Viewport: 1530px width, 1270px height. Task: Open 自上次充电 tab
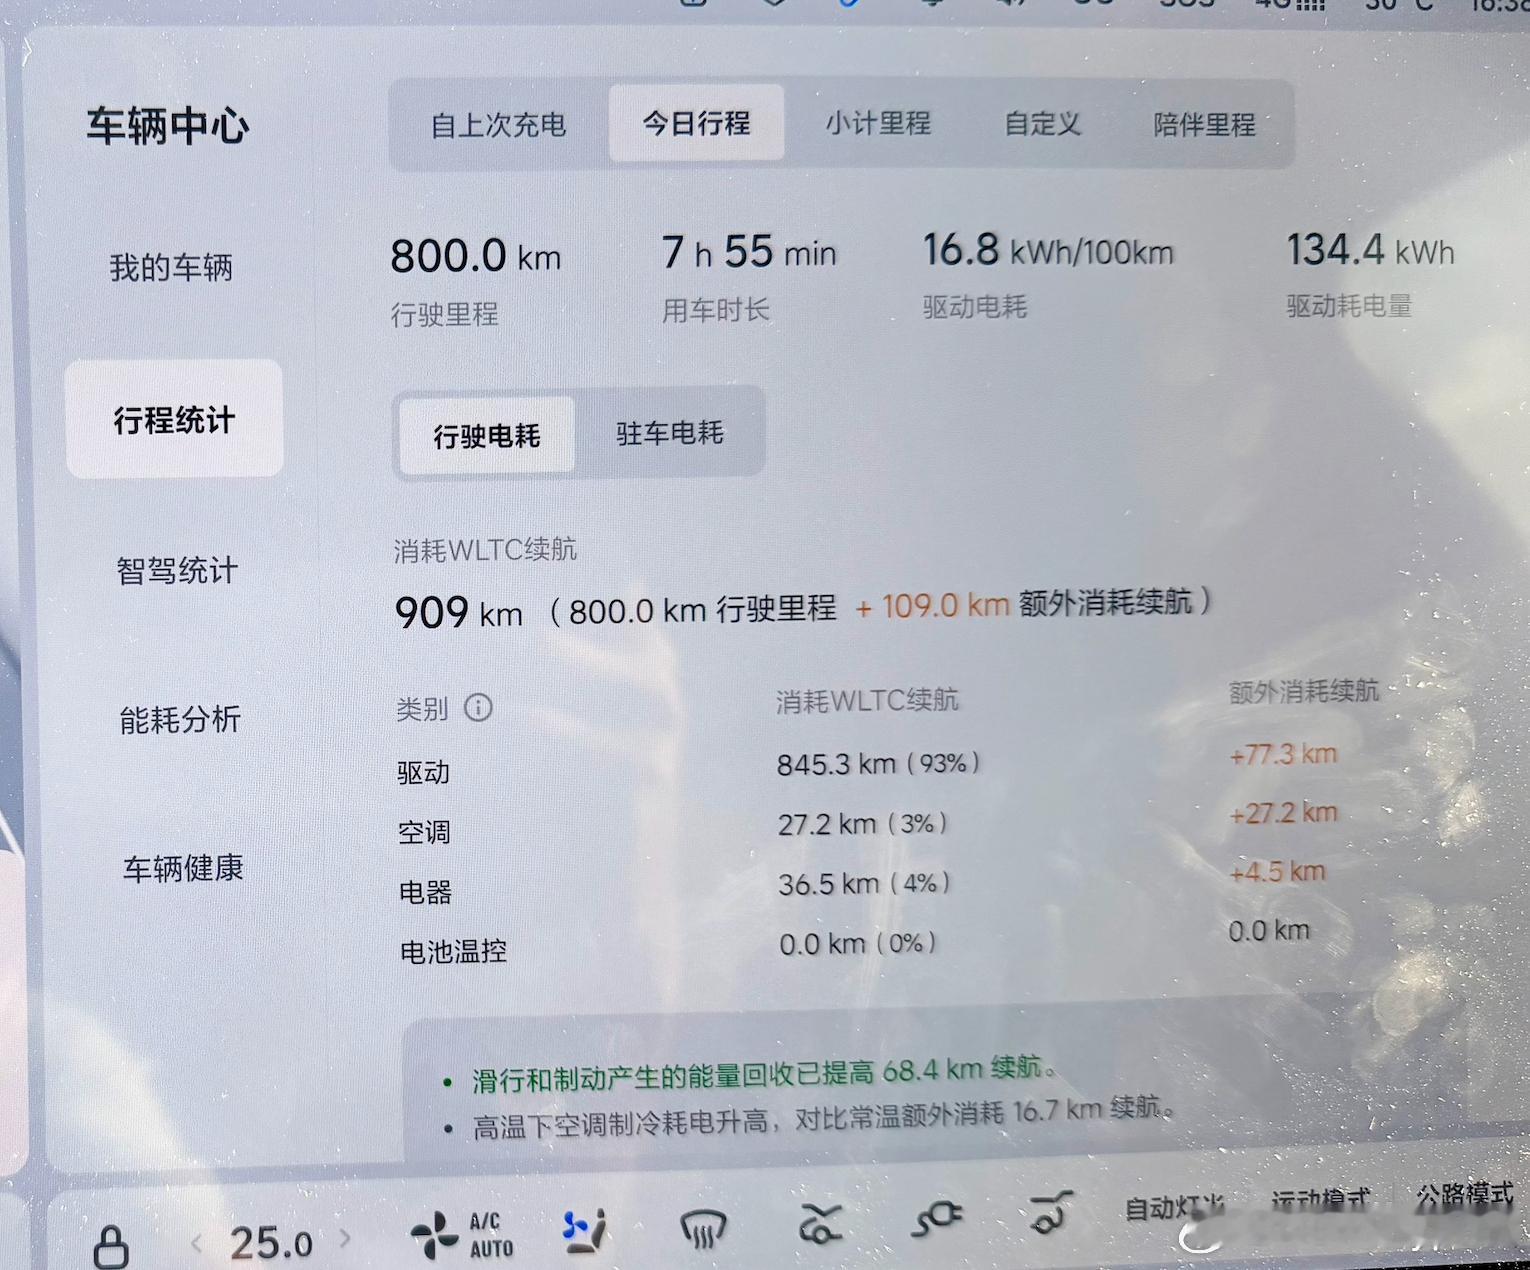(498, 125)
